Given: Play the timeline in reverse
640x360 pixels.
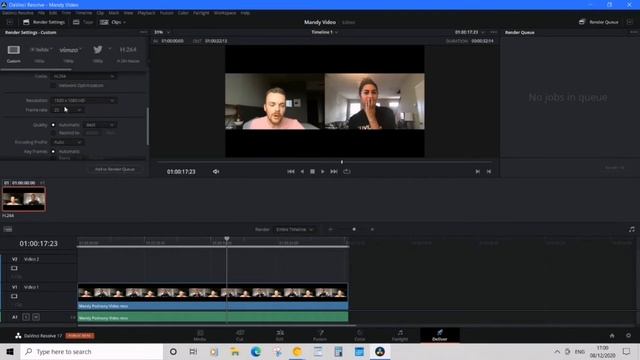Looking at the screenshot, I should (302, 172).
